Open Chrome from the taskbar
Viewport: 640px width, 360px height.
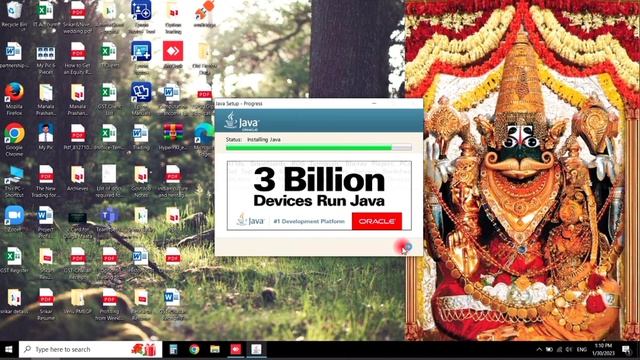[x=194, y=349]
